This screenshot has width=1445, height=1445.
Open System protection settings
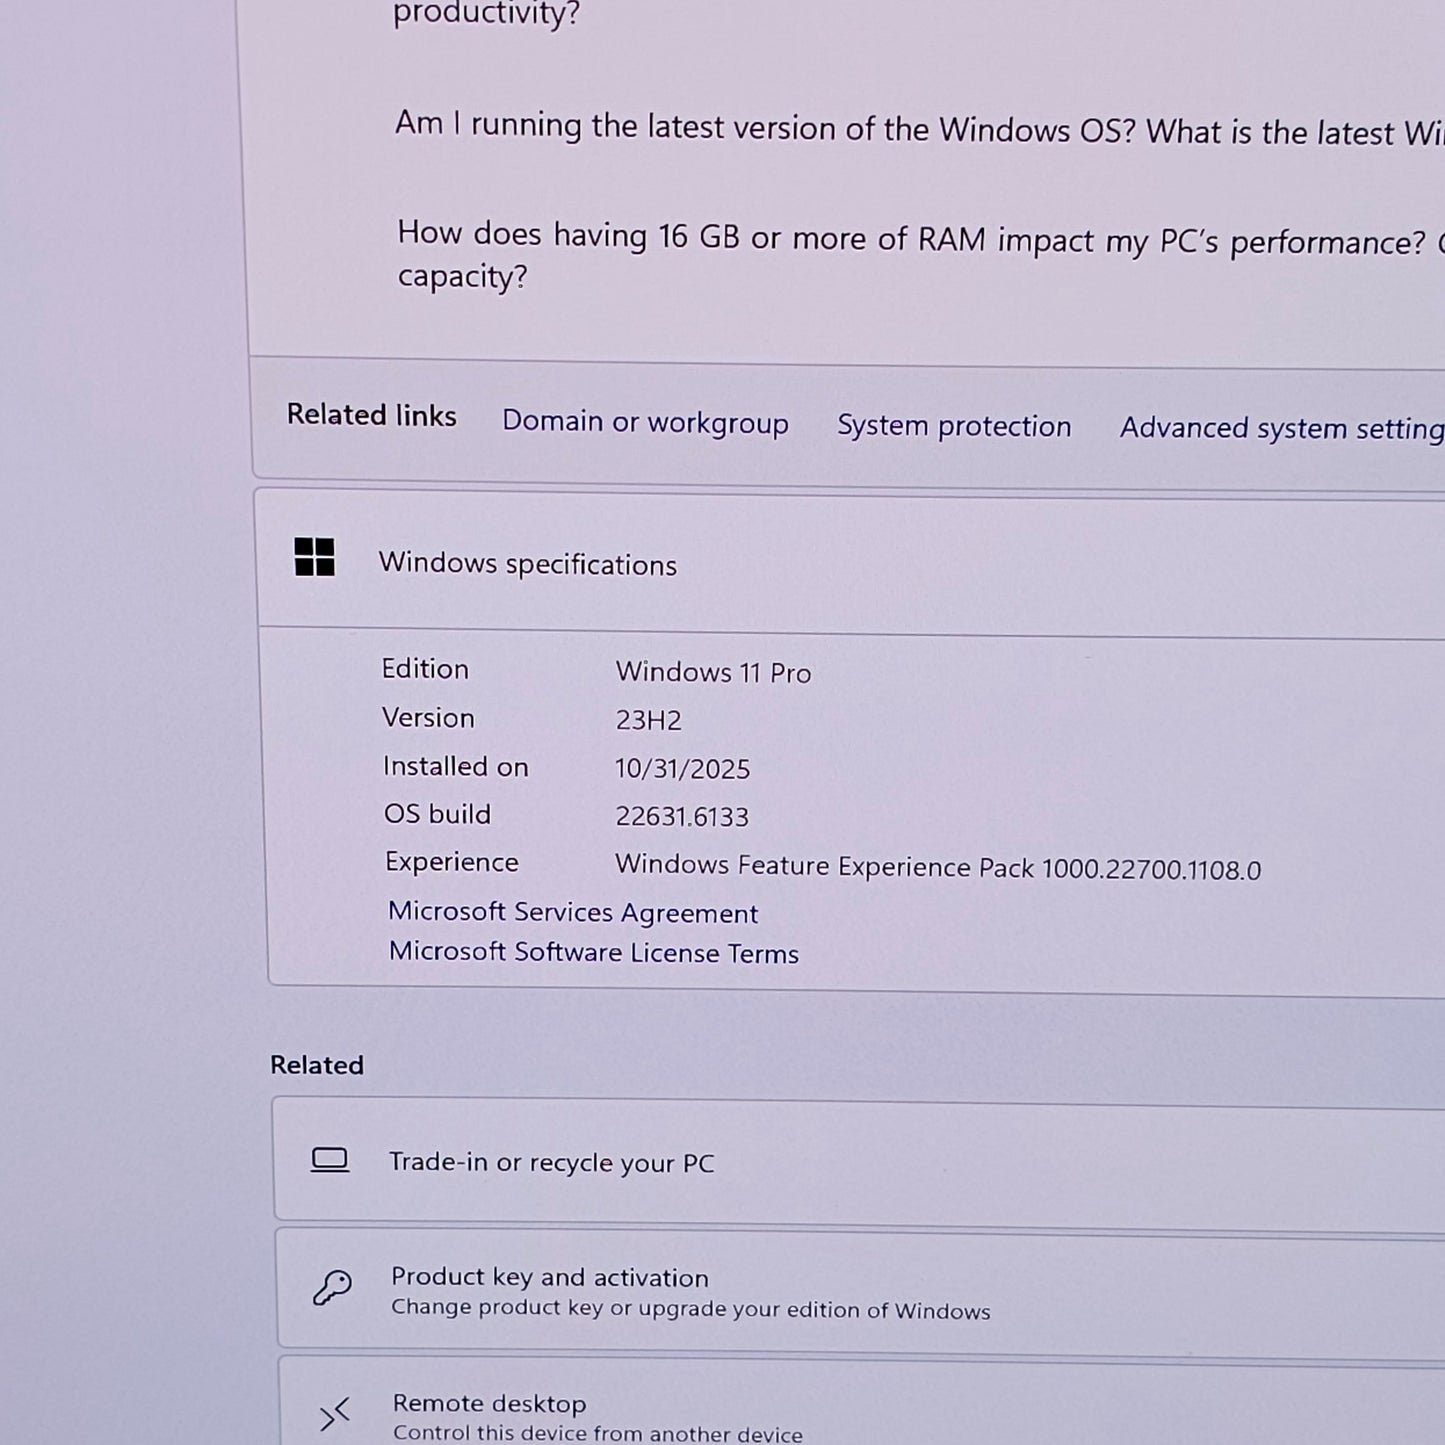click(x=953, y=426)
